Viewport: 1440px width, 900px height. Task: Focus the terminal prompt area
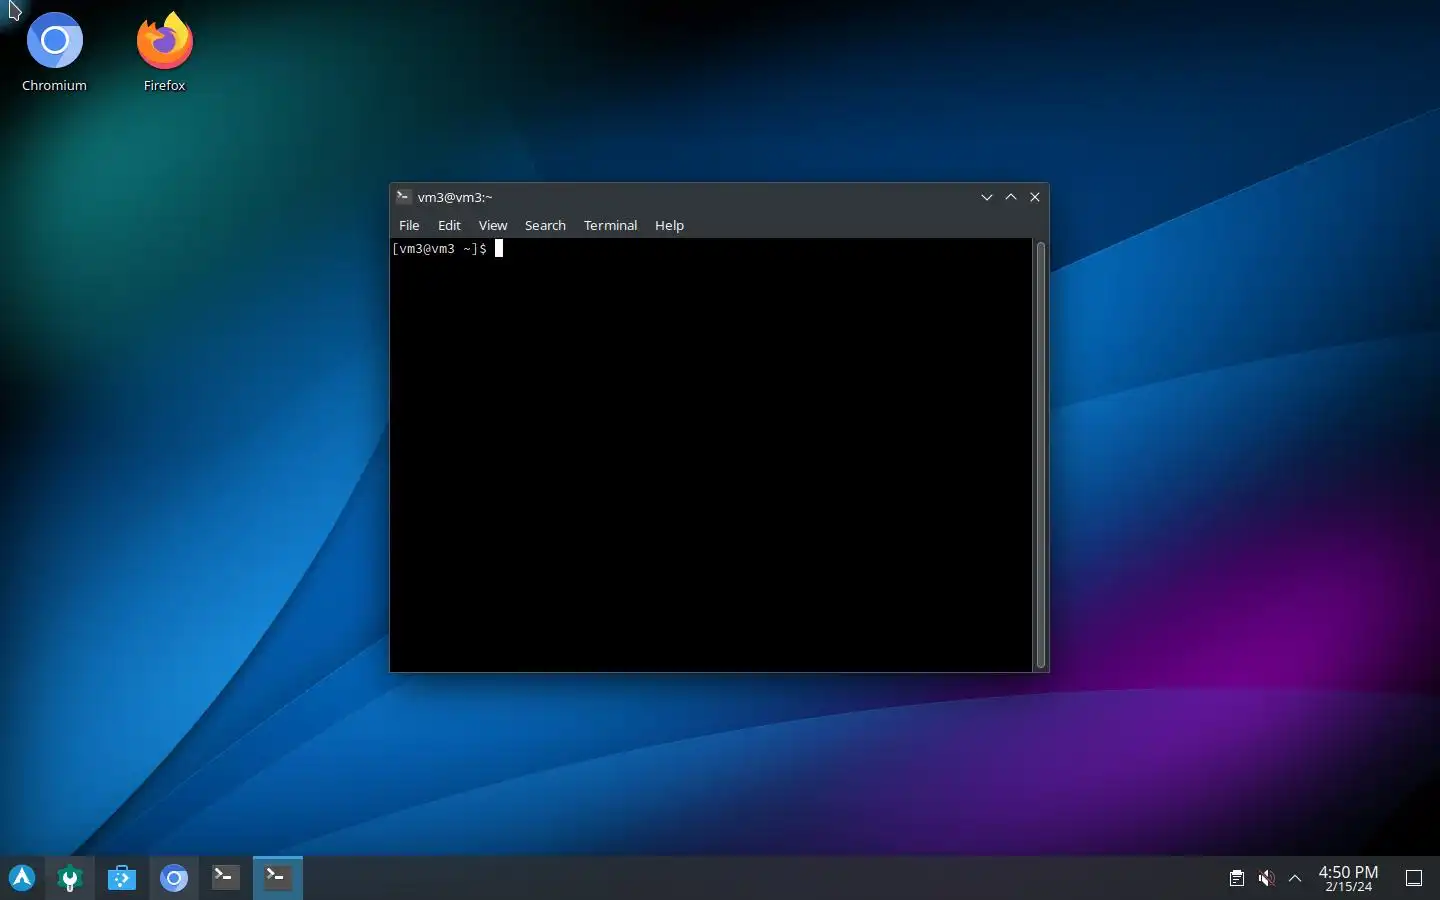click(x=711, y=455)
